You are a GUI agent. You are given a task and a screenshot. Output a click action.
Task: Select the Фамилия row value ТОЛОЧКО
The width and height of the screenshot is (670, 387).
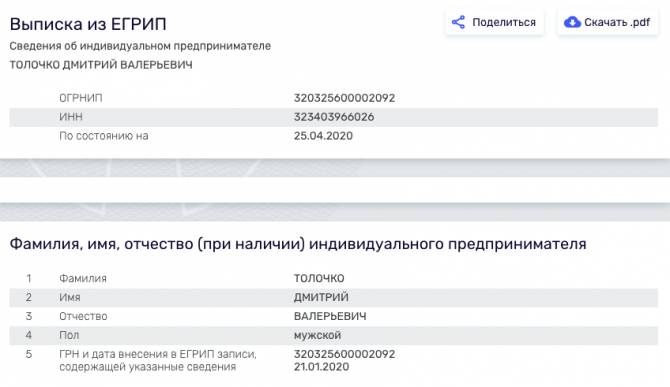(x=319, y=278)
